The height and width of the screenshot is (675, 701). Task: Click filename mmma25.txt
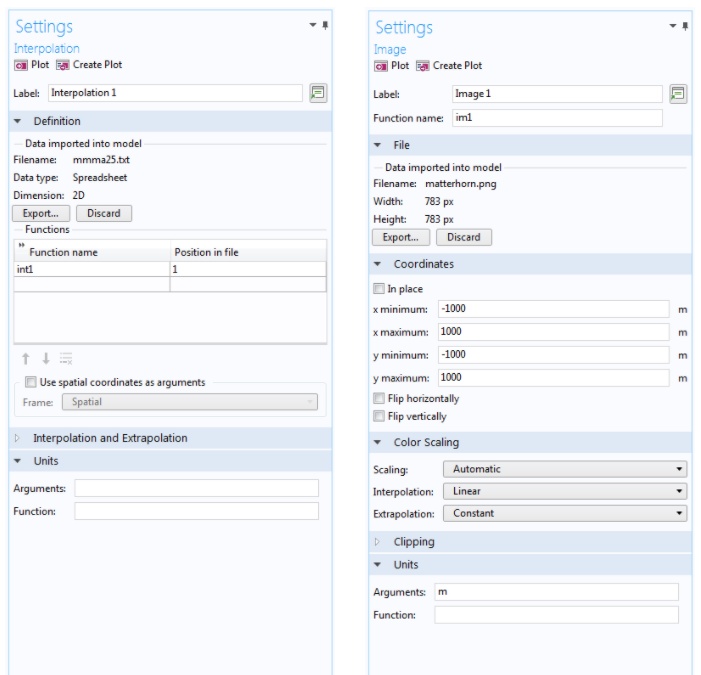click(101, 160)
